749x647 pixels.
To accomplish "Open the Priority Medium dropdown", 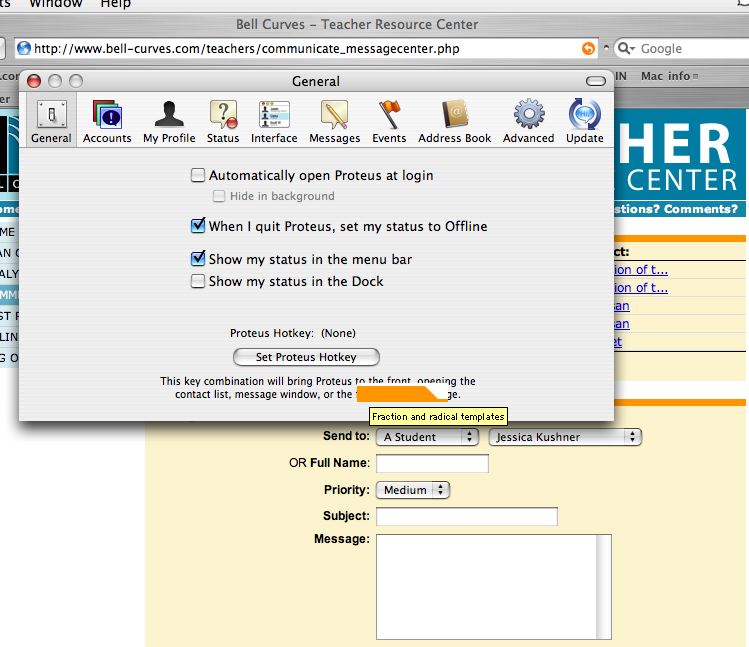I will click(413, 490).
